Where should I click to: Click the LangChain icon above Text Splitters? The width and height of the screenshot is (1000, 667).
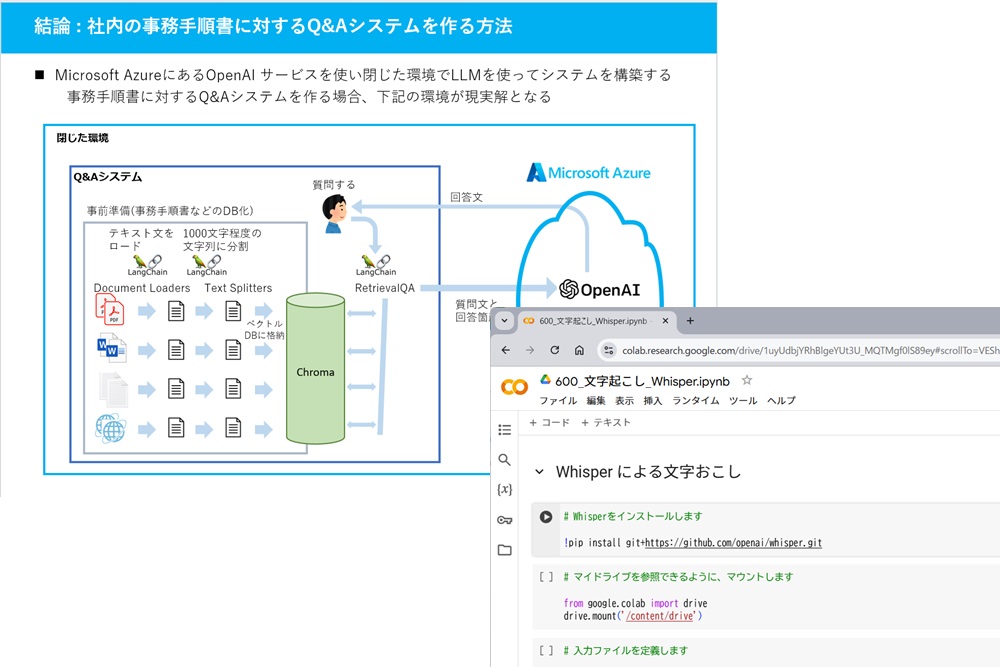[207, 265]
